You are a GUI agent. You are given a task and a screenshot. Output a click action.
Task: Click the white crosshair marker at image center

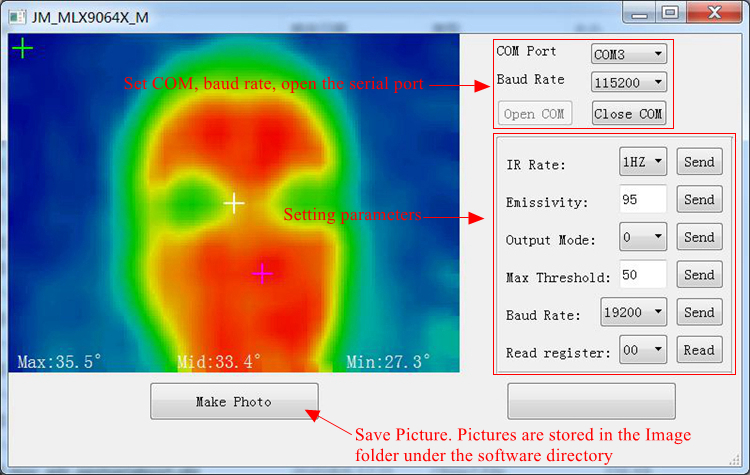pyautogui.click(x=234, y=203)
